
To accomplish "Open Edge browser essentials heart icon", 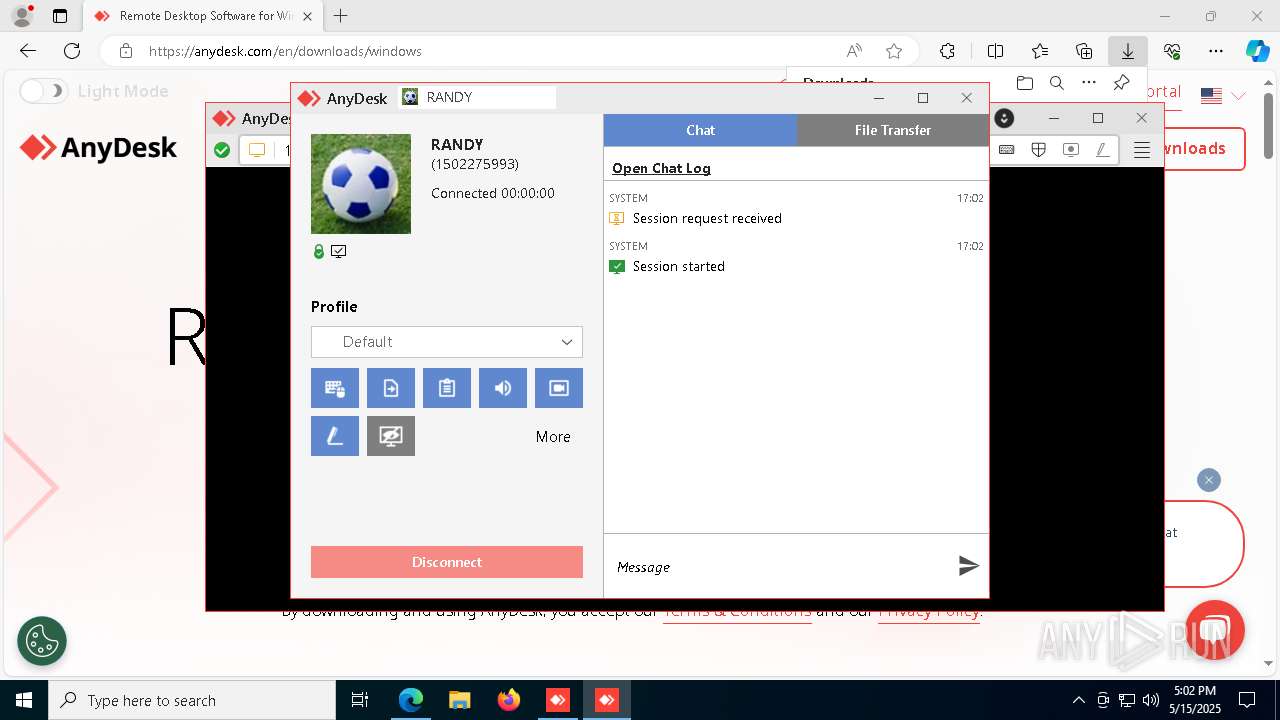I will click(1172, 51).
